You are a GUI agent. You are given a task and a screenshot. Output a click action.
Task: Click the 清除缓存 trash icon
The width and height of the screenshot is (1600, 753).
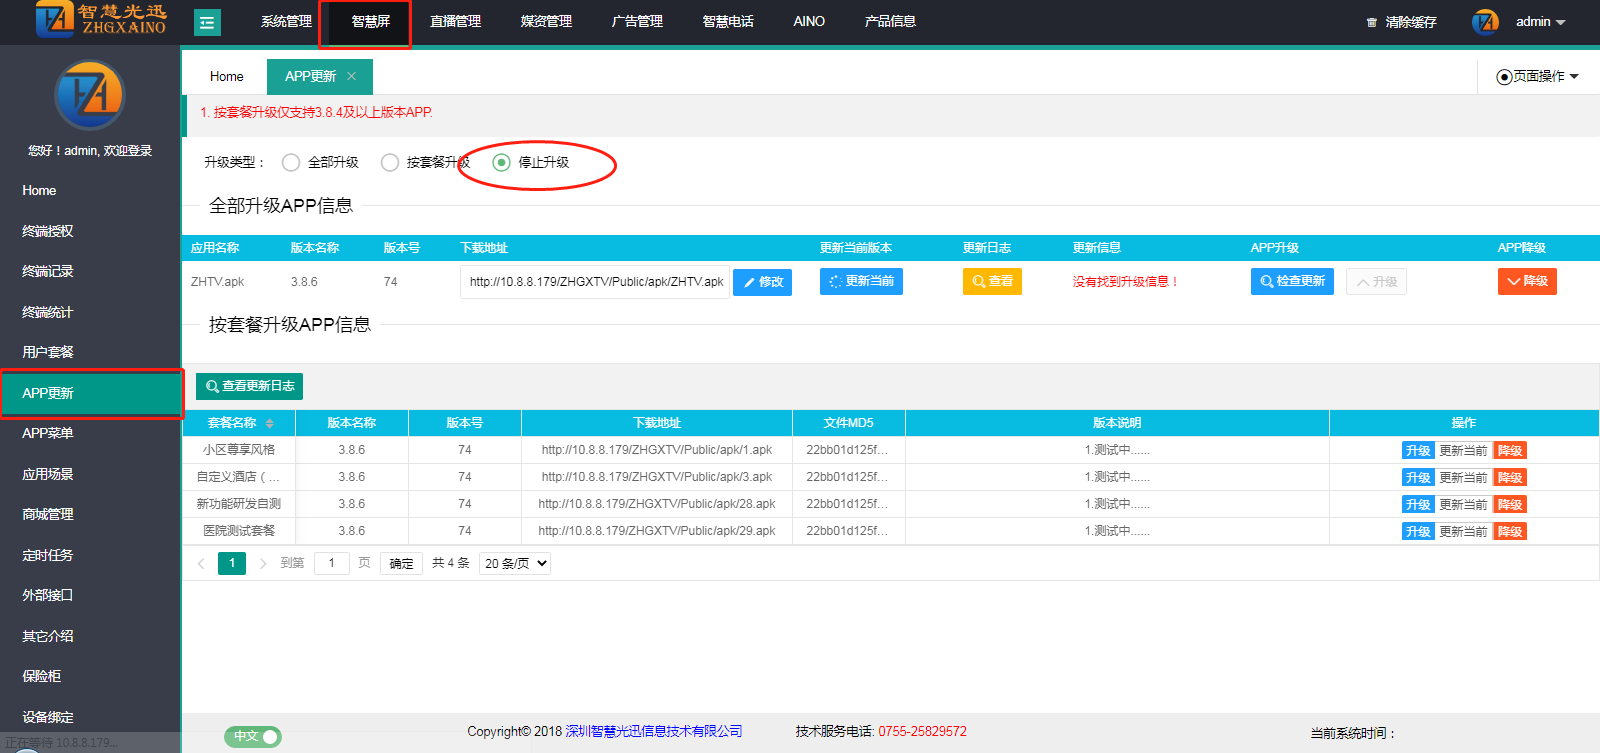pos(1372,22)
